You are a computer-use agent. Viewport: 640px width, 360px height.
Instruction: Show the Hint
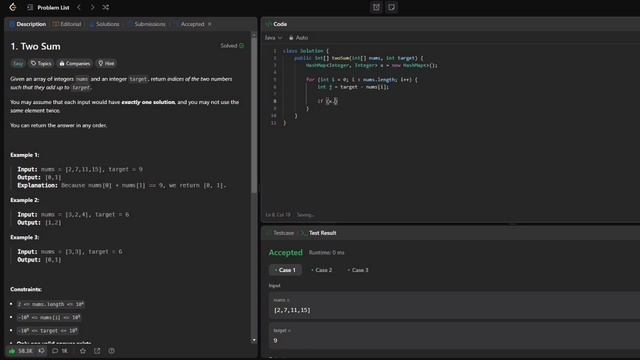106,63
